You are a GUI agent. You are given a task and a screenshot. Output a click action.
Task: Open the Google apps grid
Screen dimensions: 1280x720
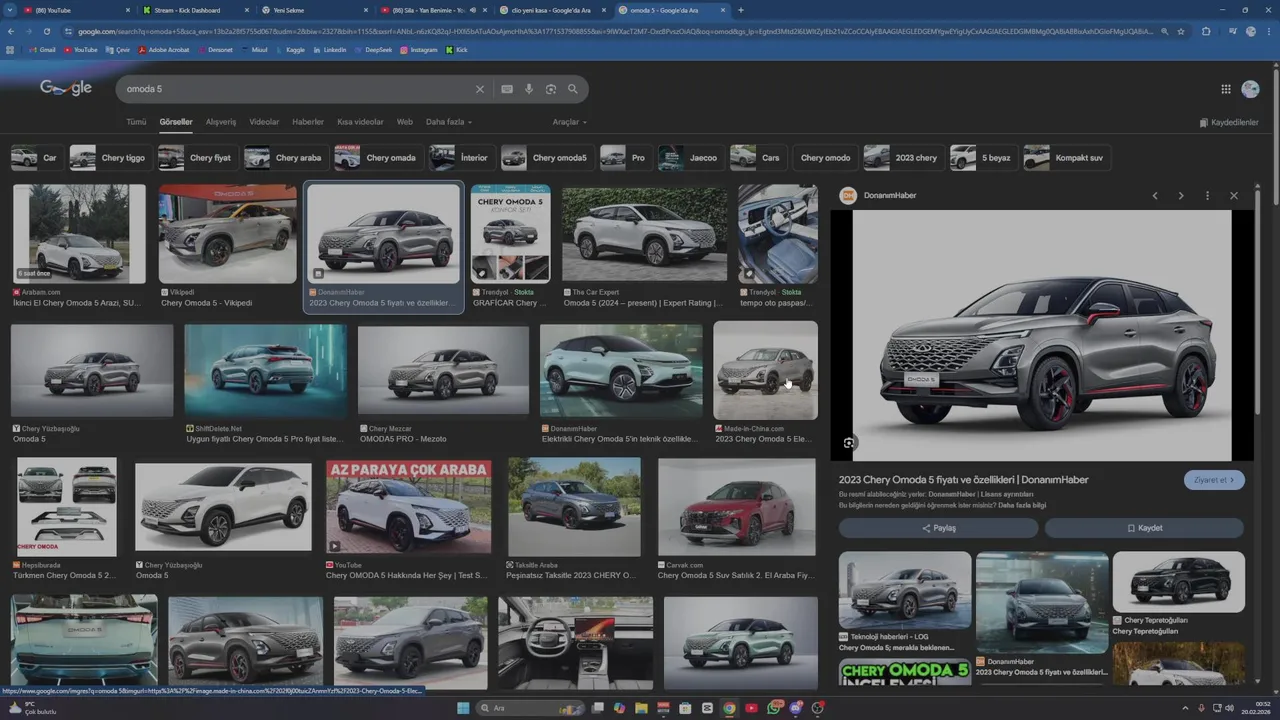1226,89
